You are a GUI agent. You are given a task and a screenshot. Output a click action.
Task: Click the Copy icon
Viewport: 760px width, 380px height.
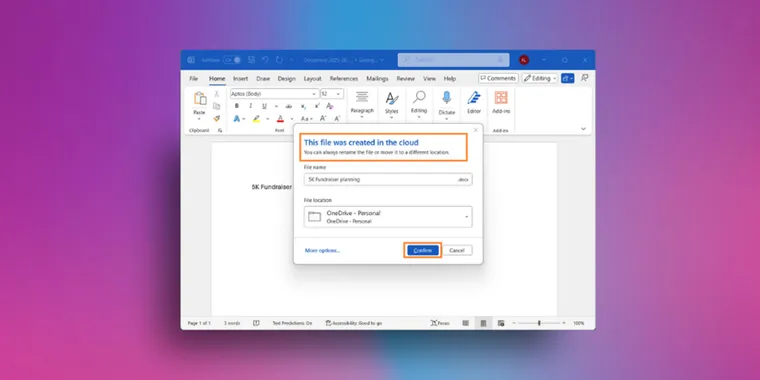click(217, 106)
